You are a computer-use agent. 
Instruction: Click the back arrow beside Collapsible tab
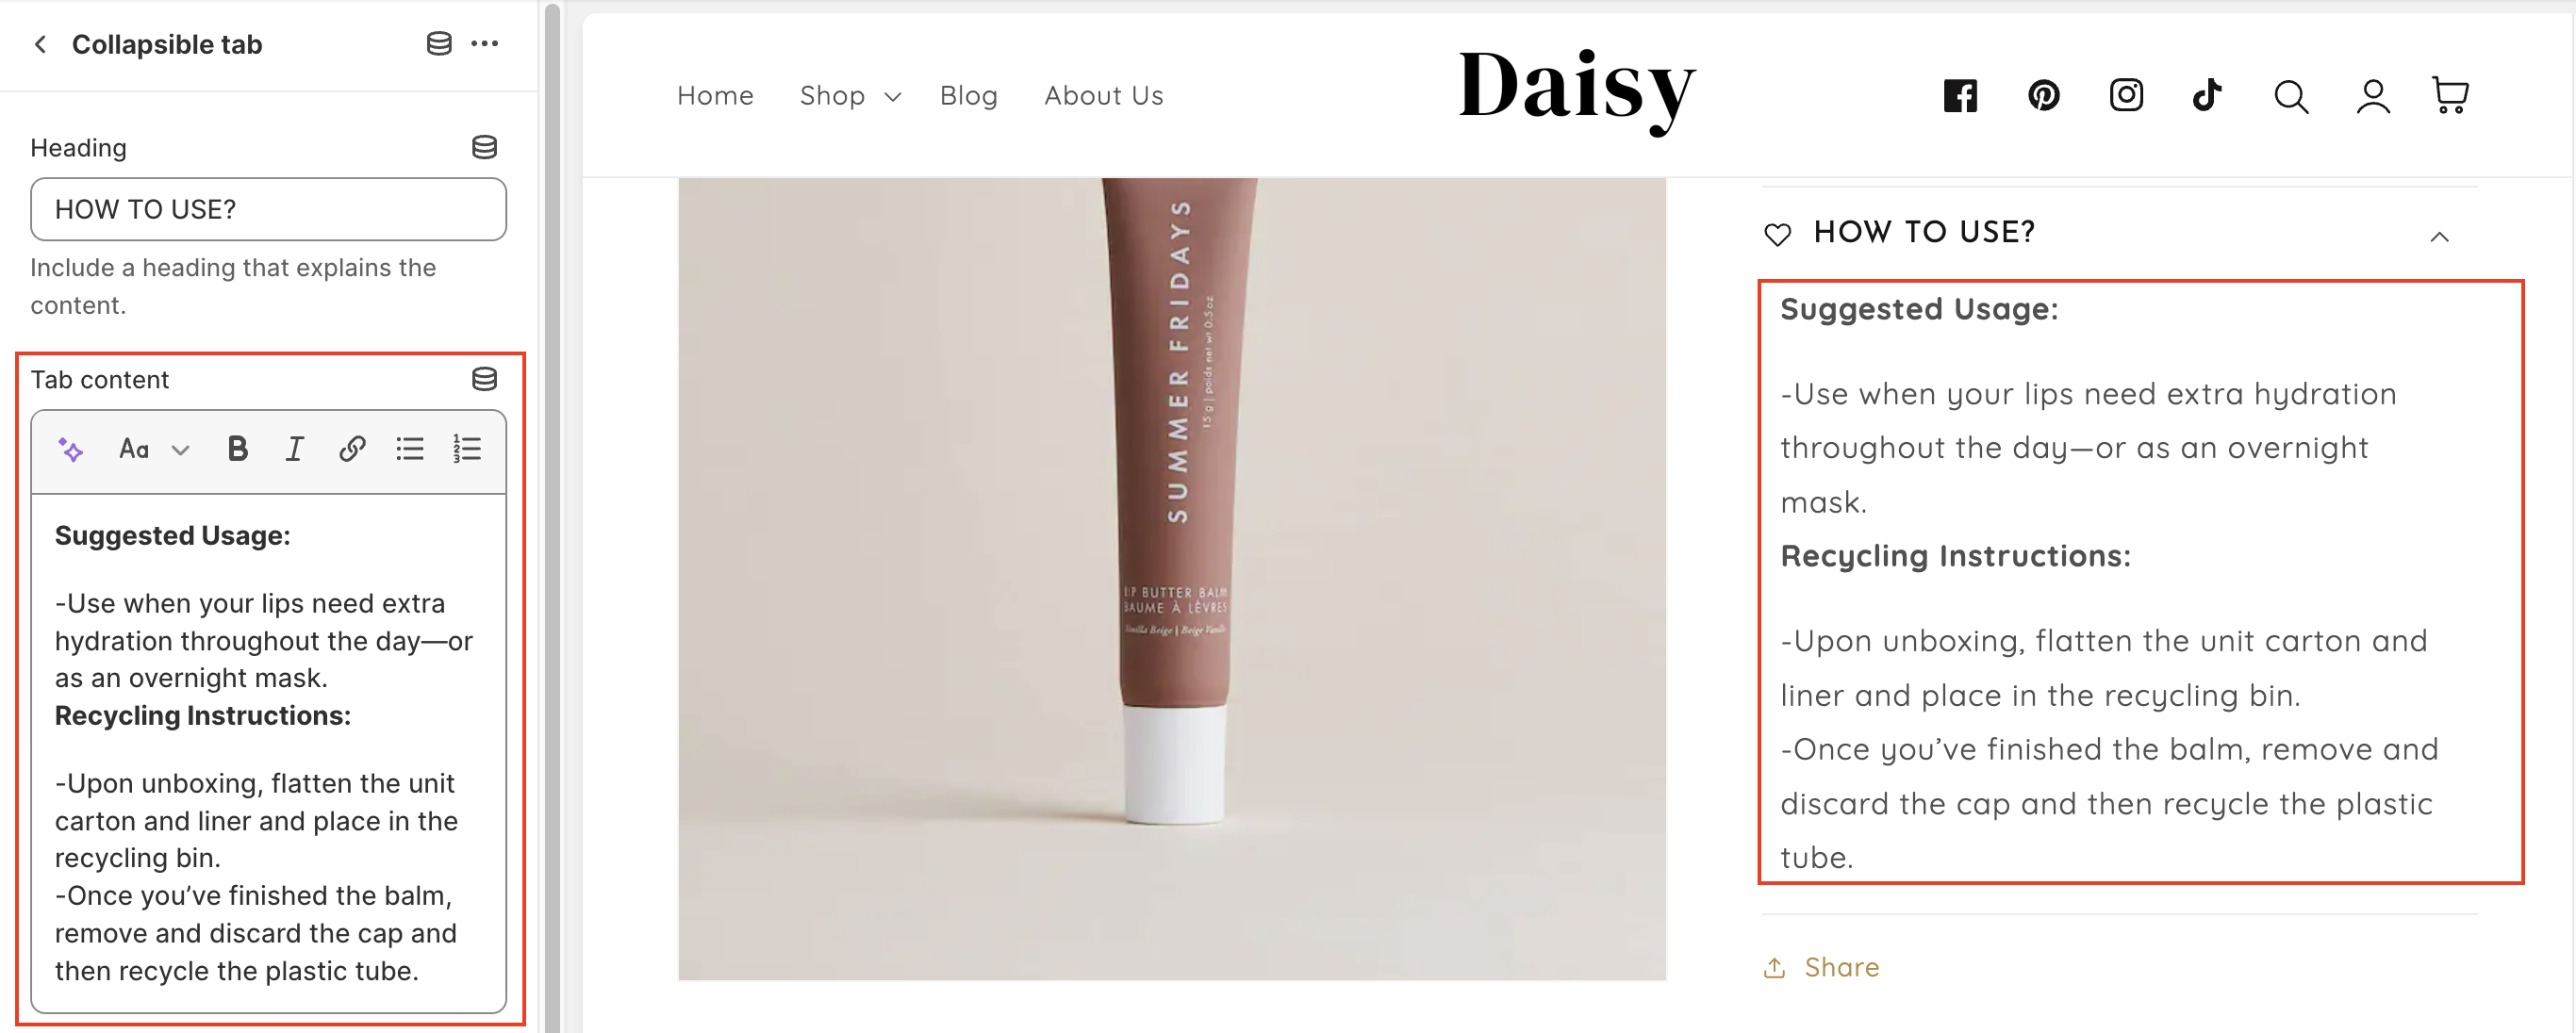pos(40,44)
